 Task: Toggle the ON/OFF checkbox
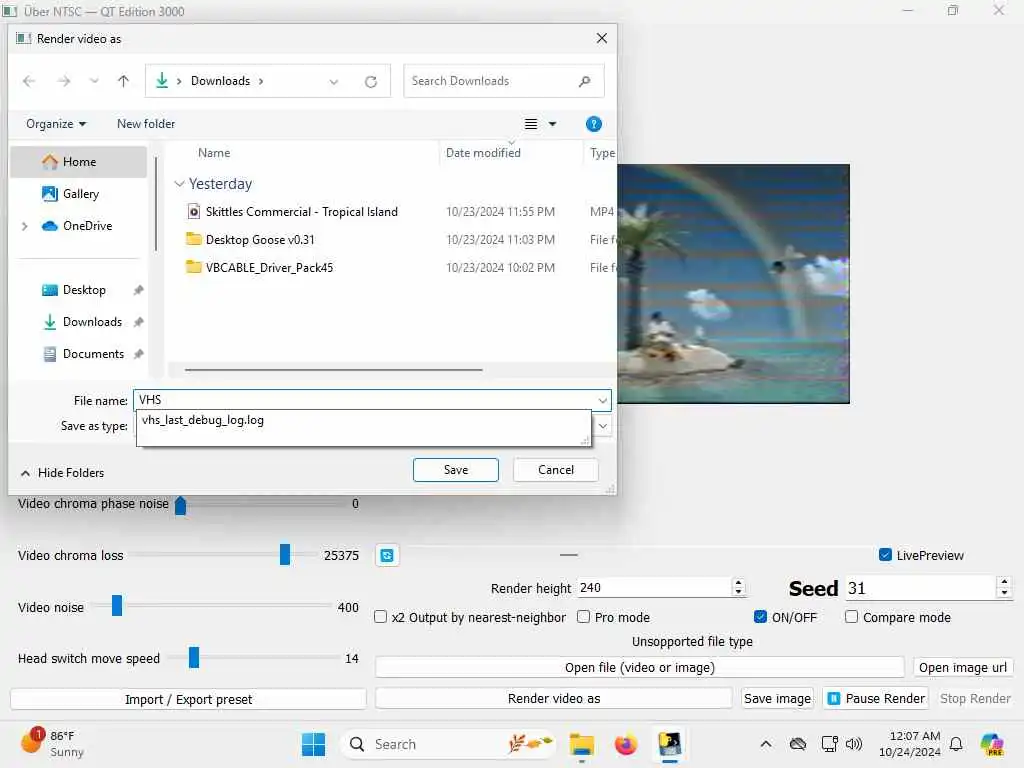(x=760, y=617)
